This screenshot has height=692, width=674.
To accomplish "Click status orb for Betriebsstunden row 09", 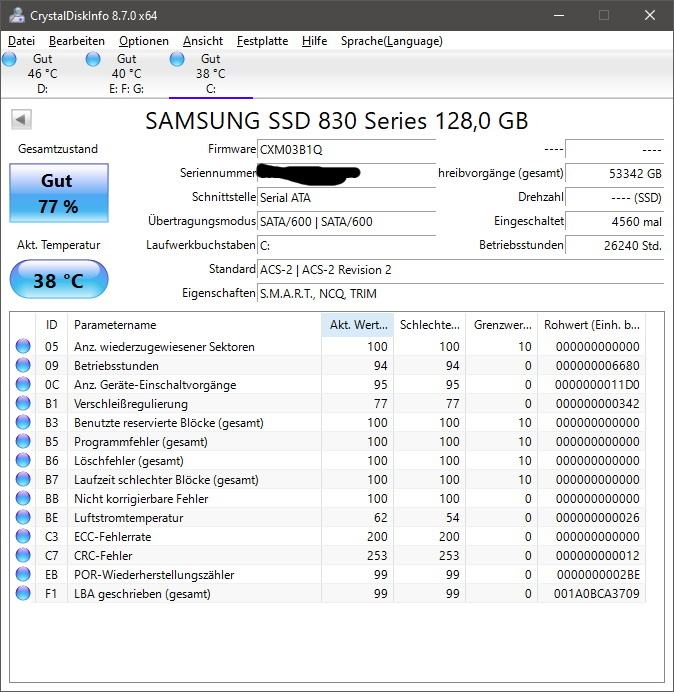I will click(23, 365).
